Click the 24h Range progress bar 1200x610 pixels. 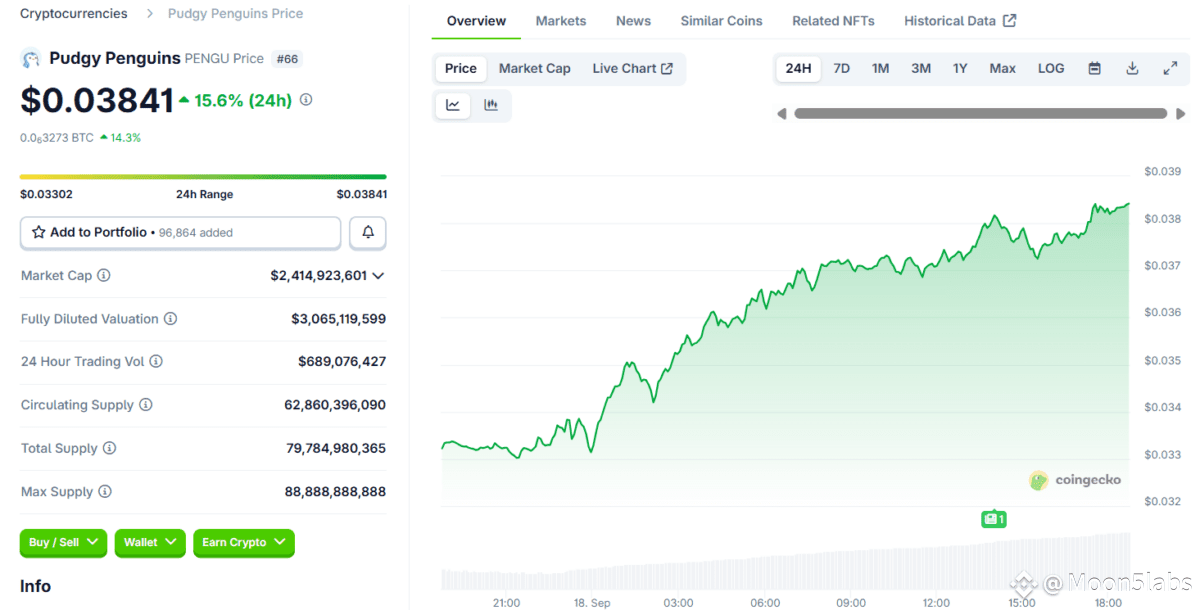tap(203, 177)
